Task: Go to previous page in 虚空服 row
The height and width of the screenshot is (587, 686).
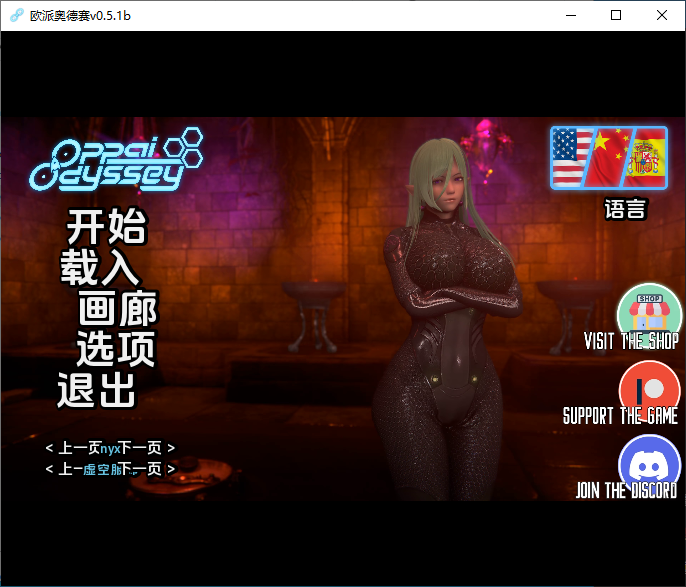Action: [x=64, y=469]
